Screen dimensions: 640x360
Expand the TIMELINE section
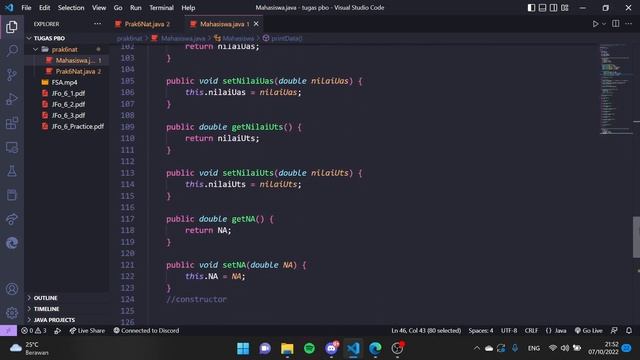tap(46, 309)
